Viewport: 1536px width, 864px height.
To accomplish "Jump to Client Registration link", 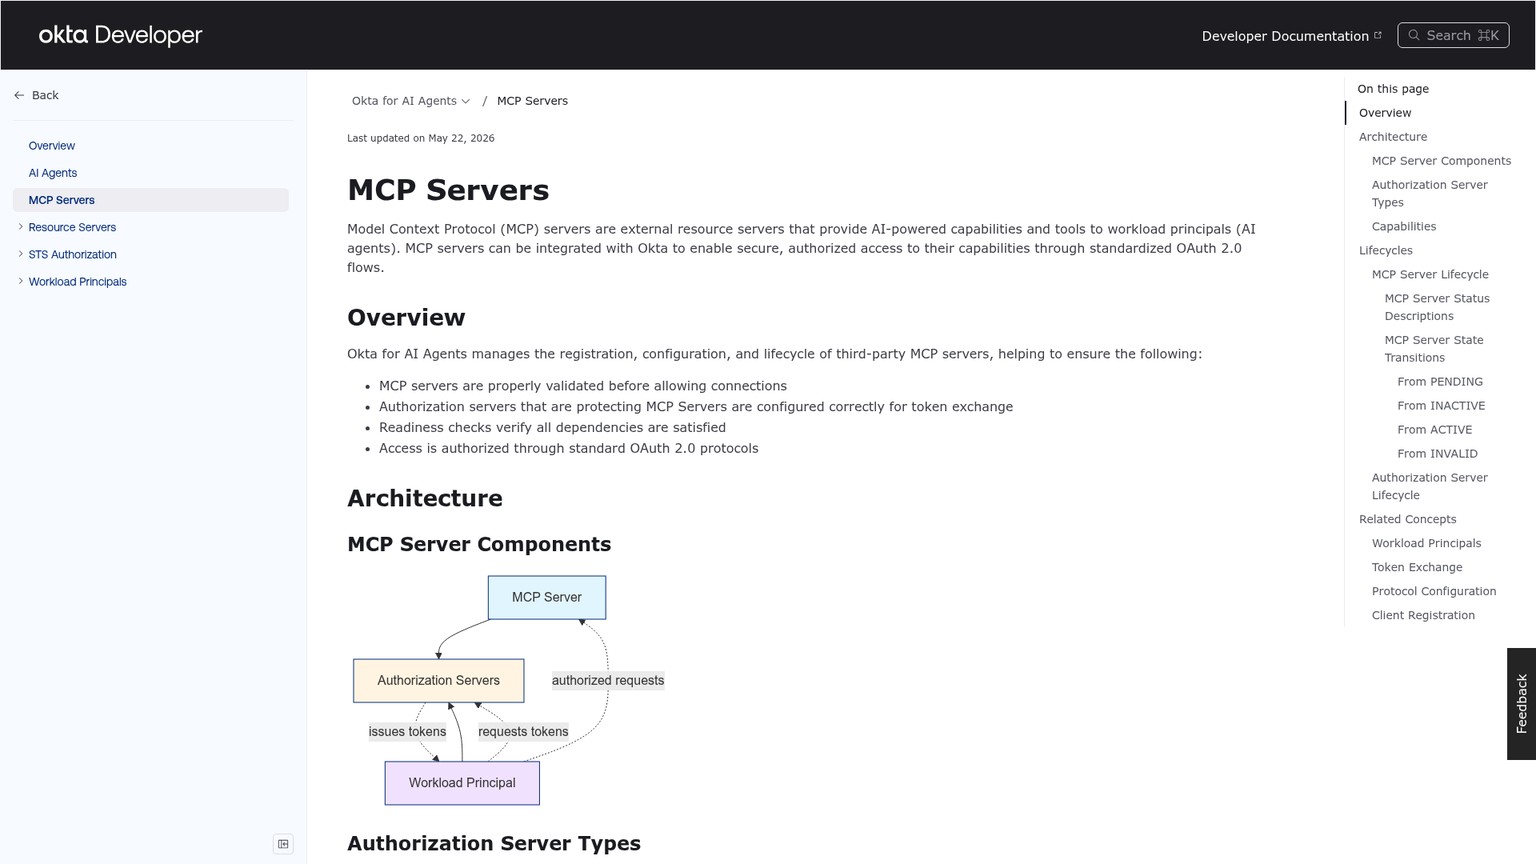I will (1422, 616).
